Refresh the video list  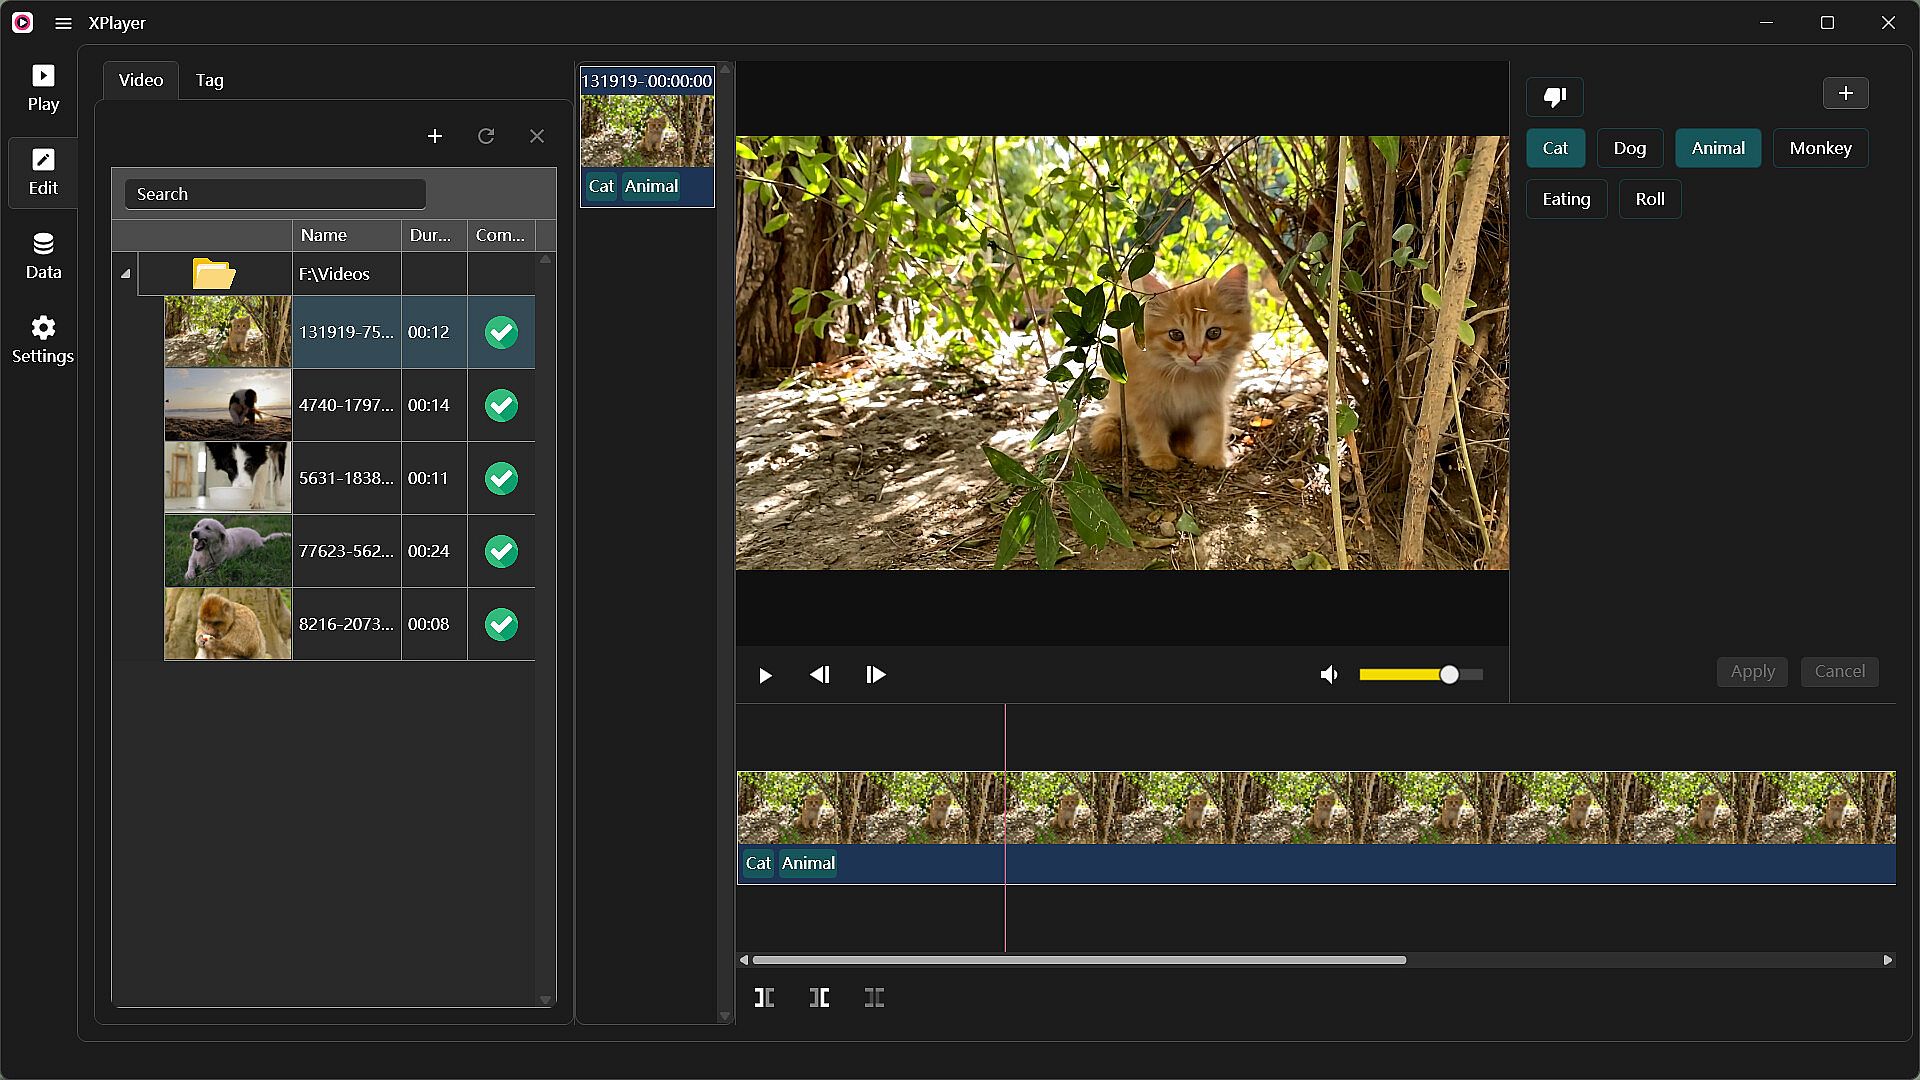click(x=486, y=136)
